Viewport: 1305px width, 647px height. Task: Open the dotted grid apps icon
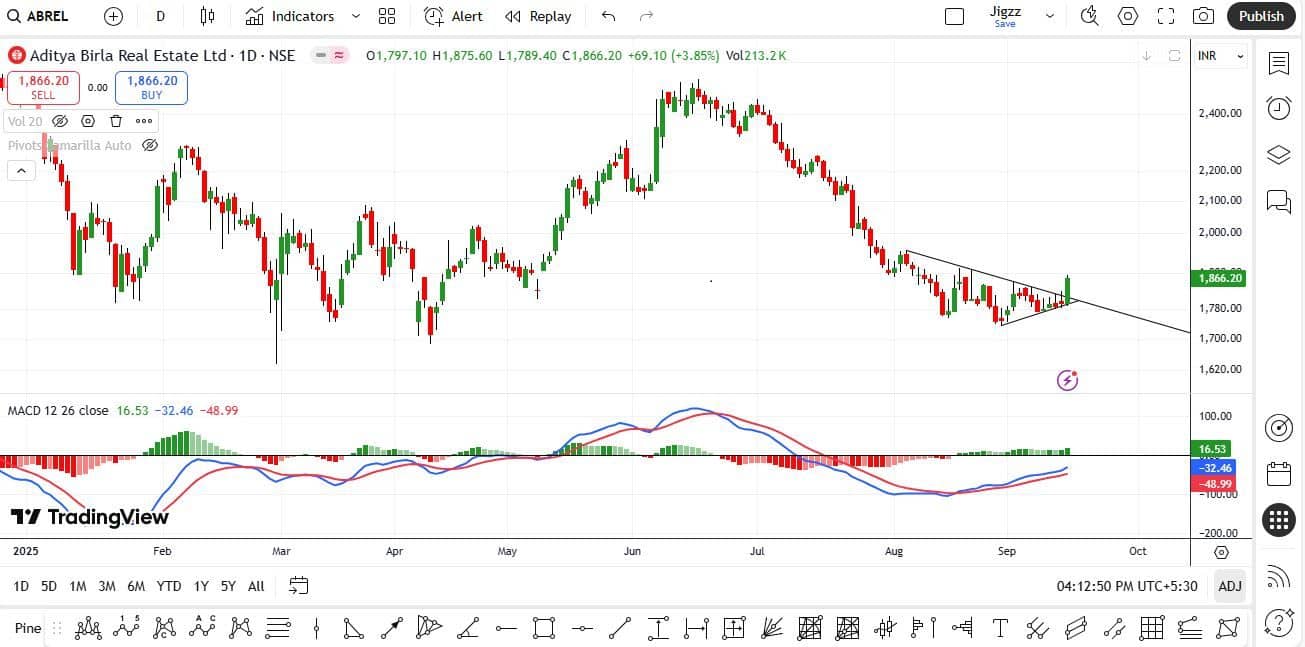point(1278,520)
